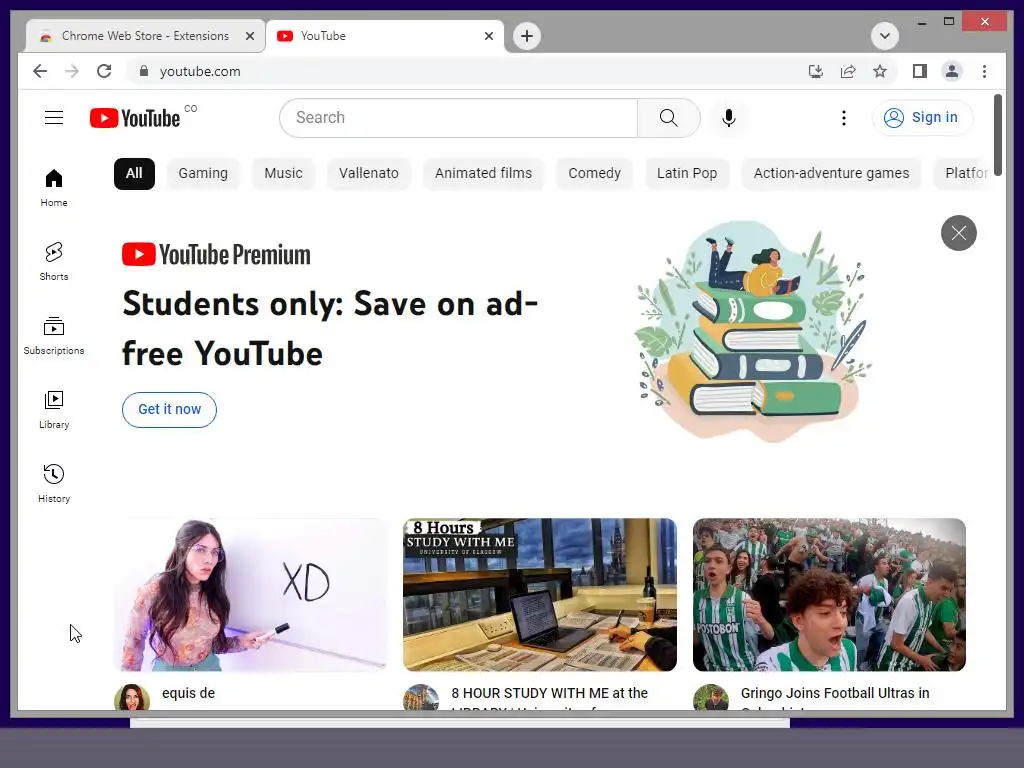Share this page icon
The height and width of the screenshot is (768, 1024).
click(x=848, y=71)
